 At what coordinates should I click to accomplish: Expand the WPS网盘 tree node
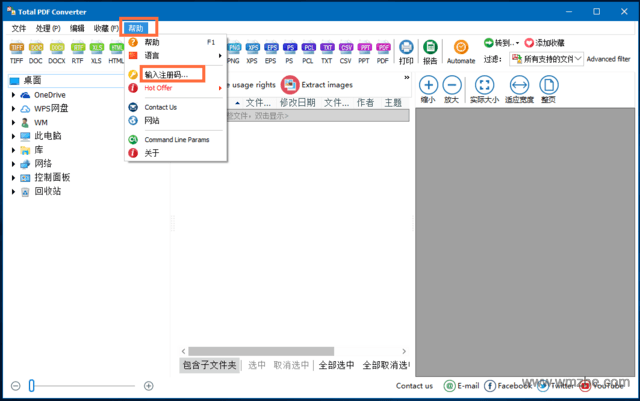point(13,109)
